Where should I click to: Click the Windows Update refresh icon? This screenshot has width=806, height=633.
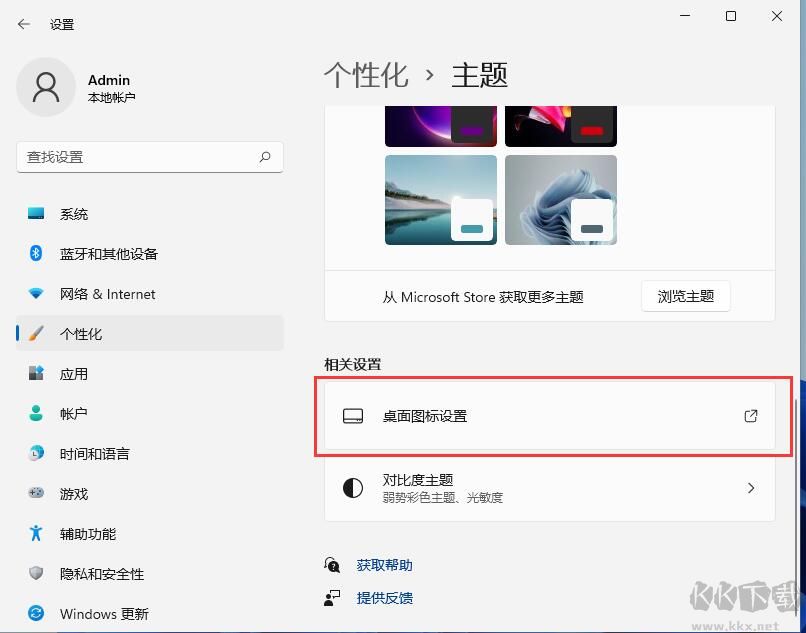[x=36, y=613]
